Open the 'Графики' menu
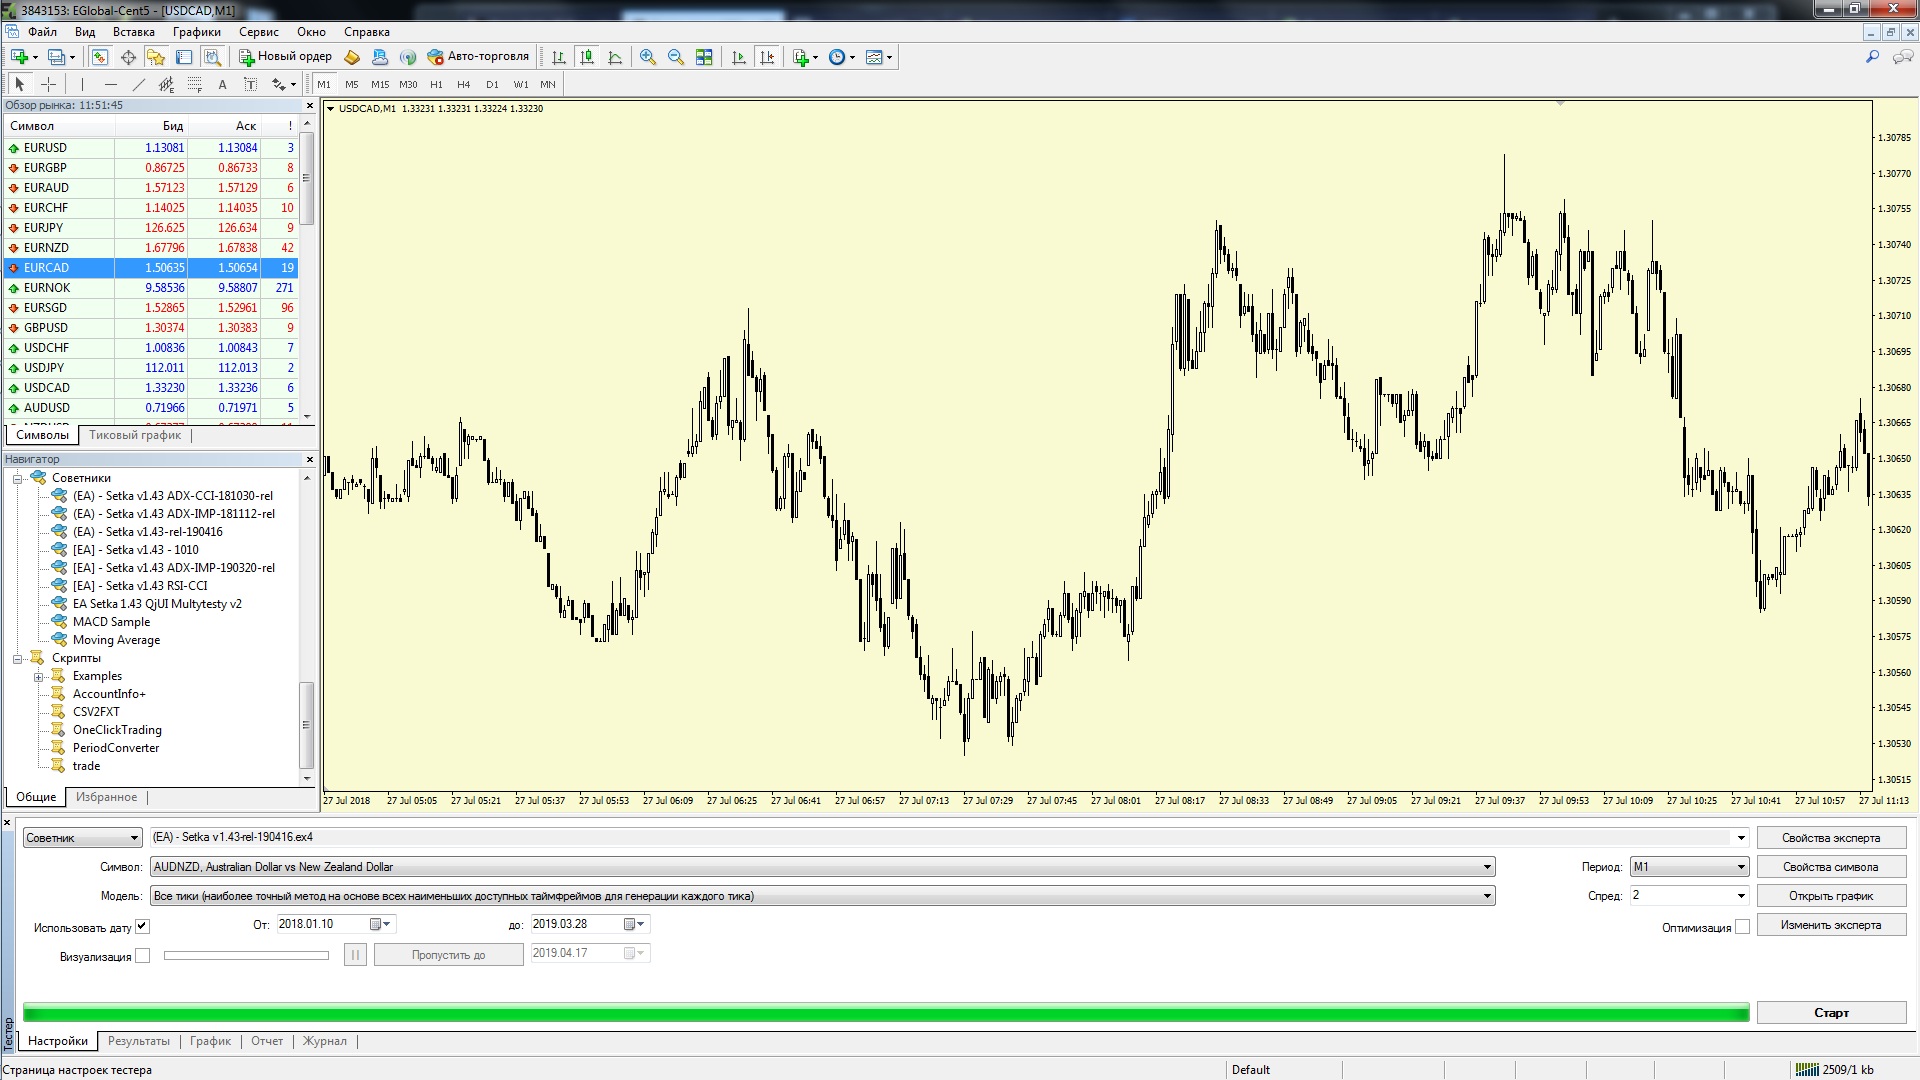 click(x=196, y=32)
